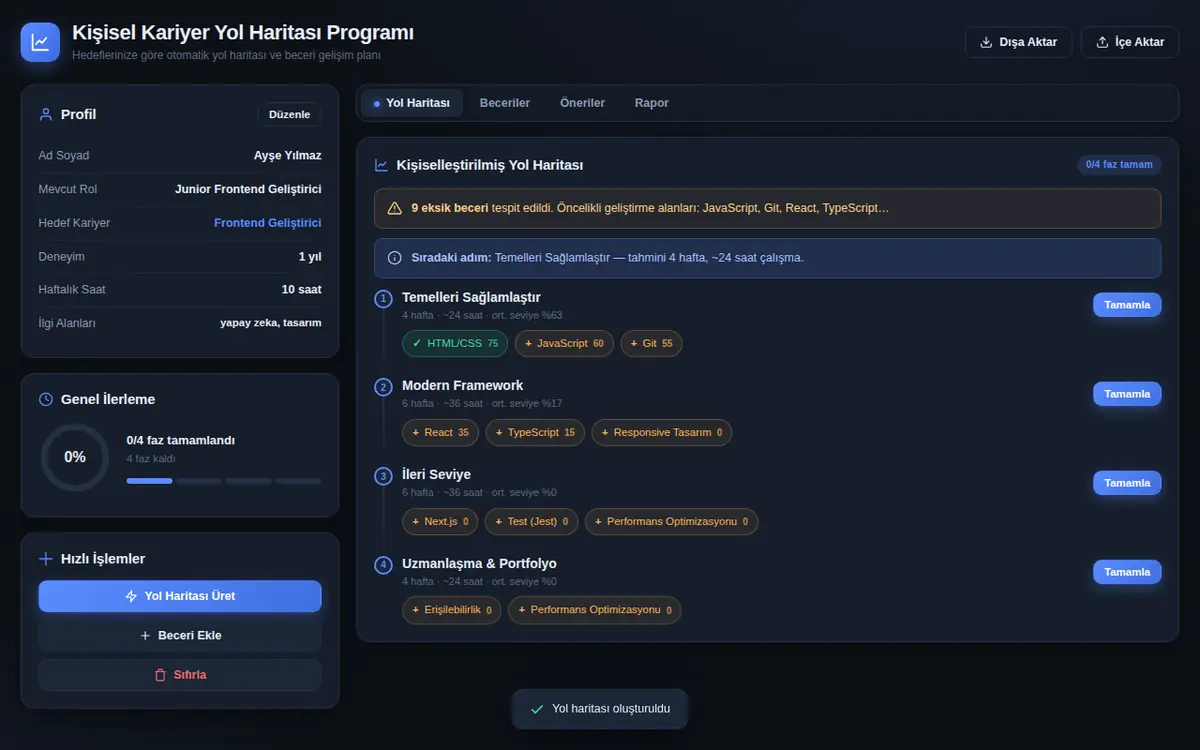Click the Dışa Aktar export button
The width and height of the screenshot is (1200, 750).
point(1018,42)
